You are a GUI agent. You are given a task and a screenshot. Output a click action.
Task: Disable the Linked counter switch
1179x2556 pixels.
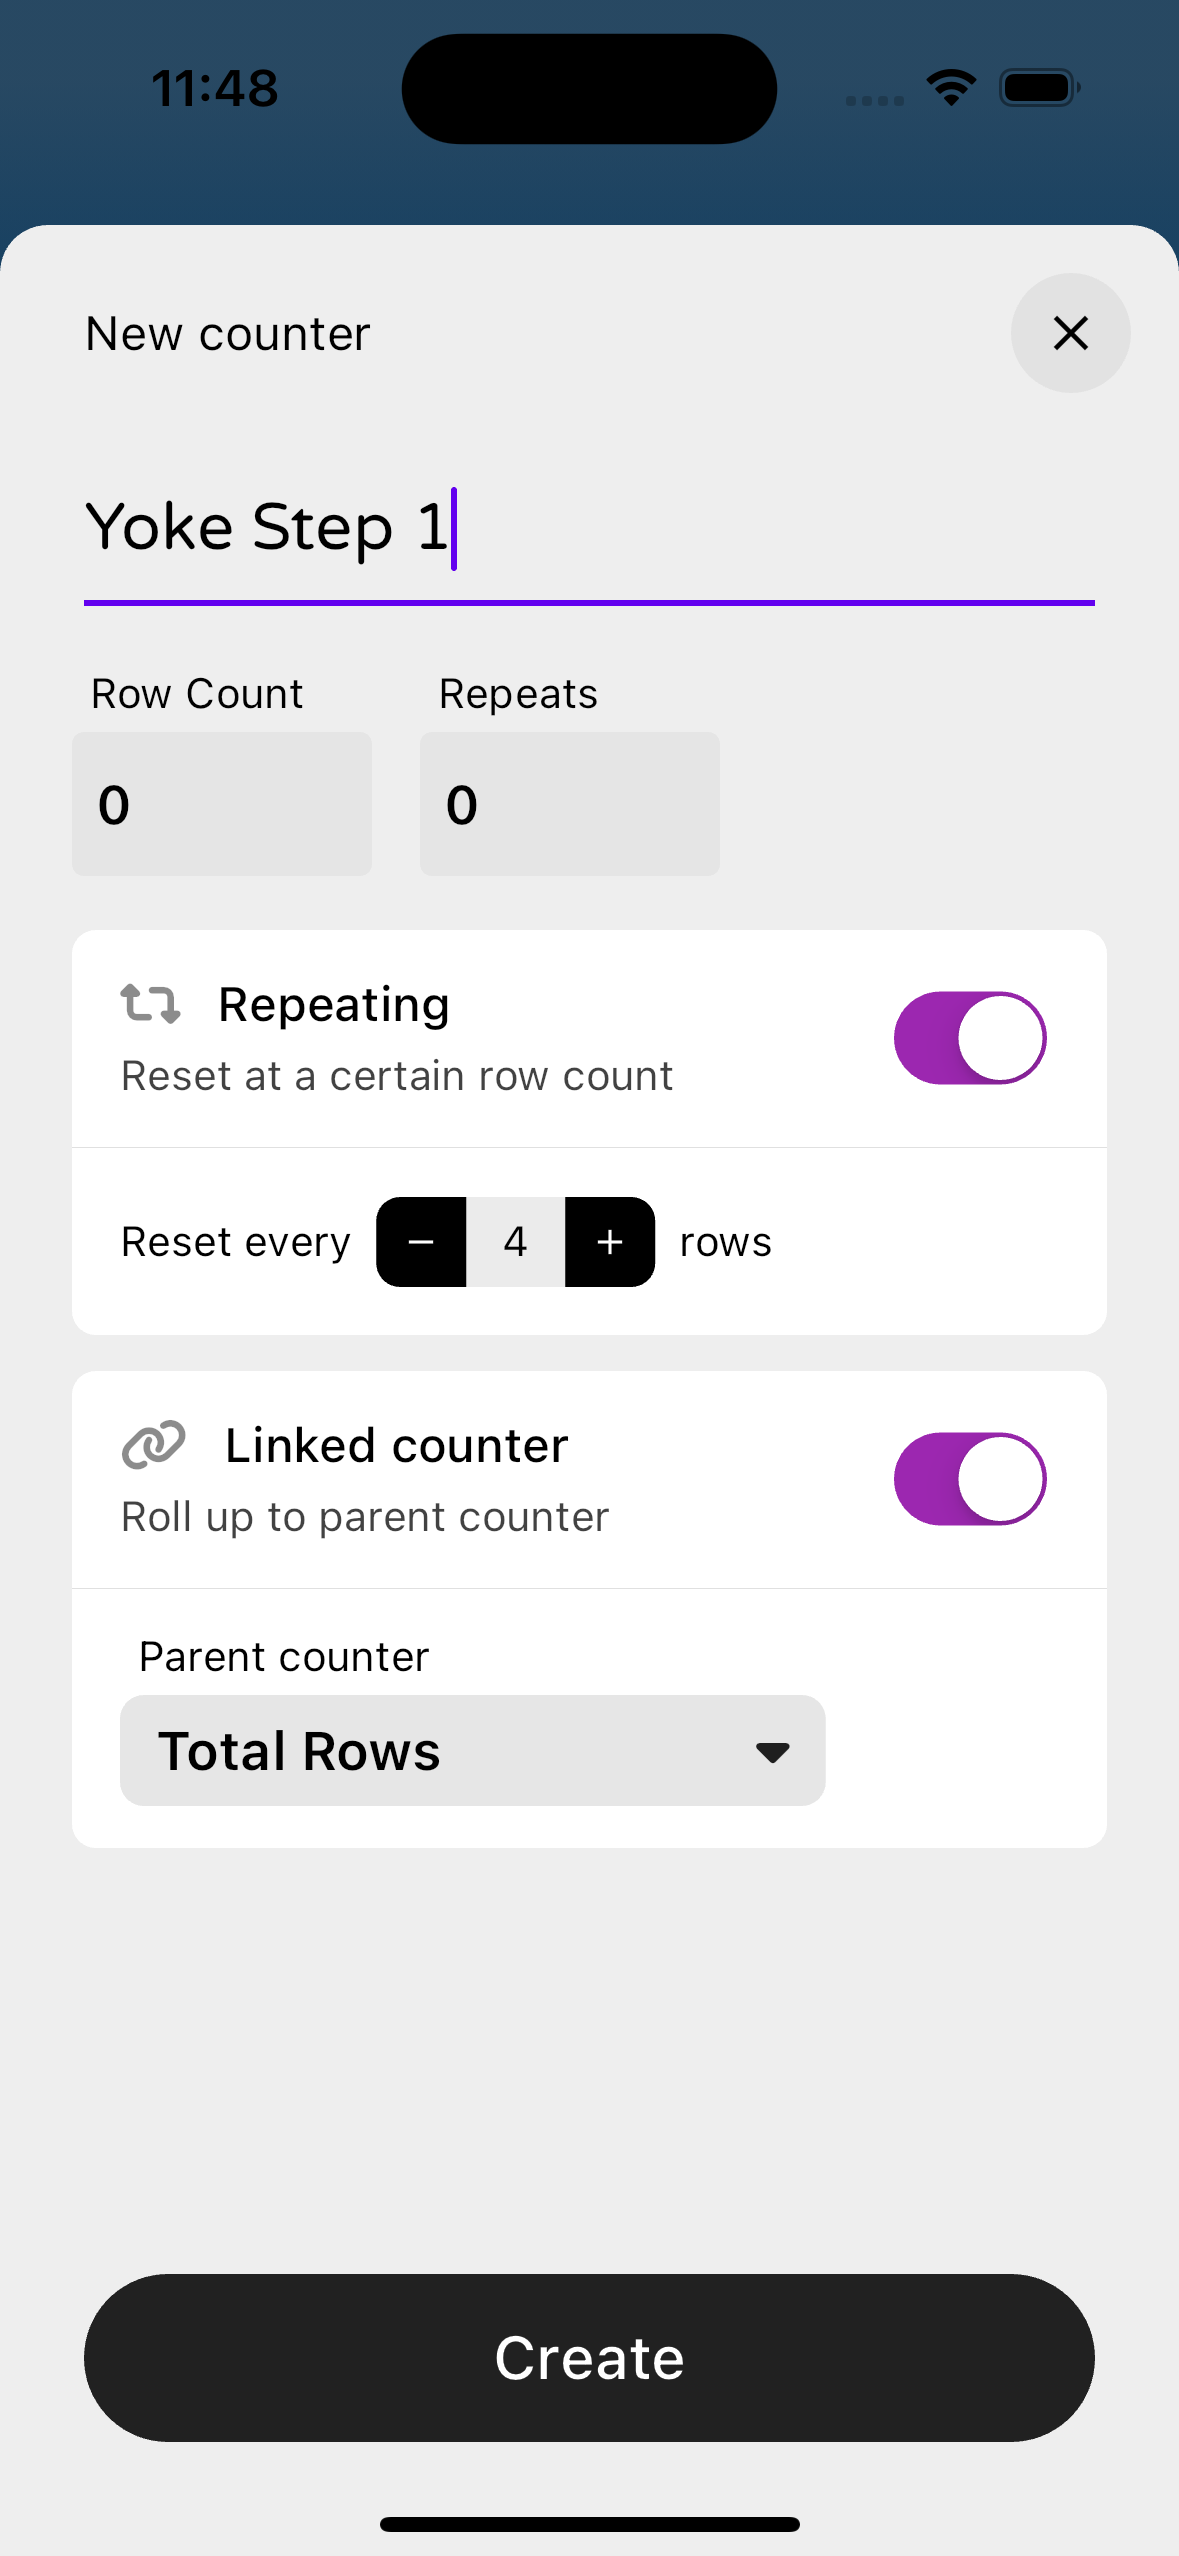coord(970,1479)
